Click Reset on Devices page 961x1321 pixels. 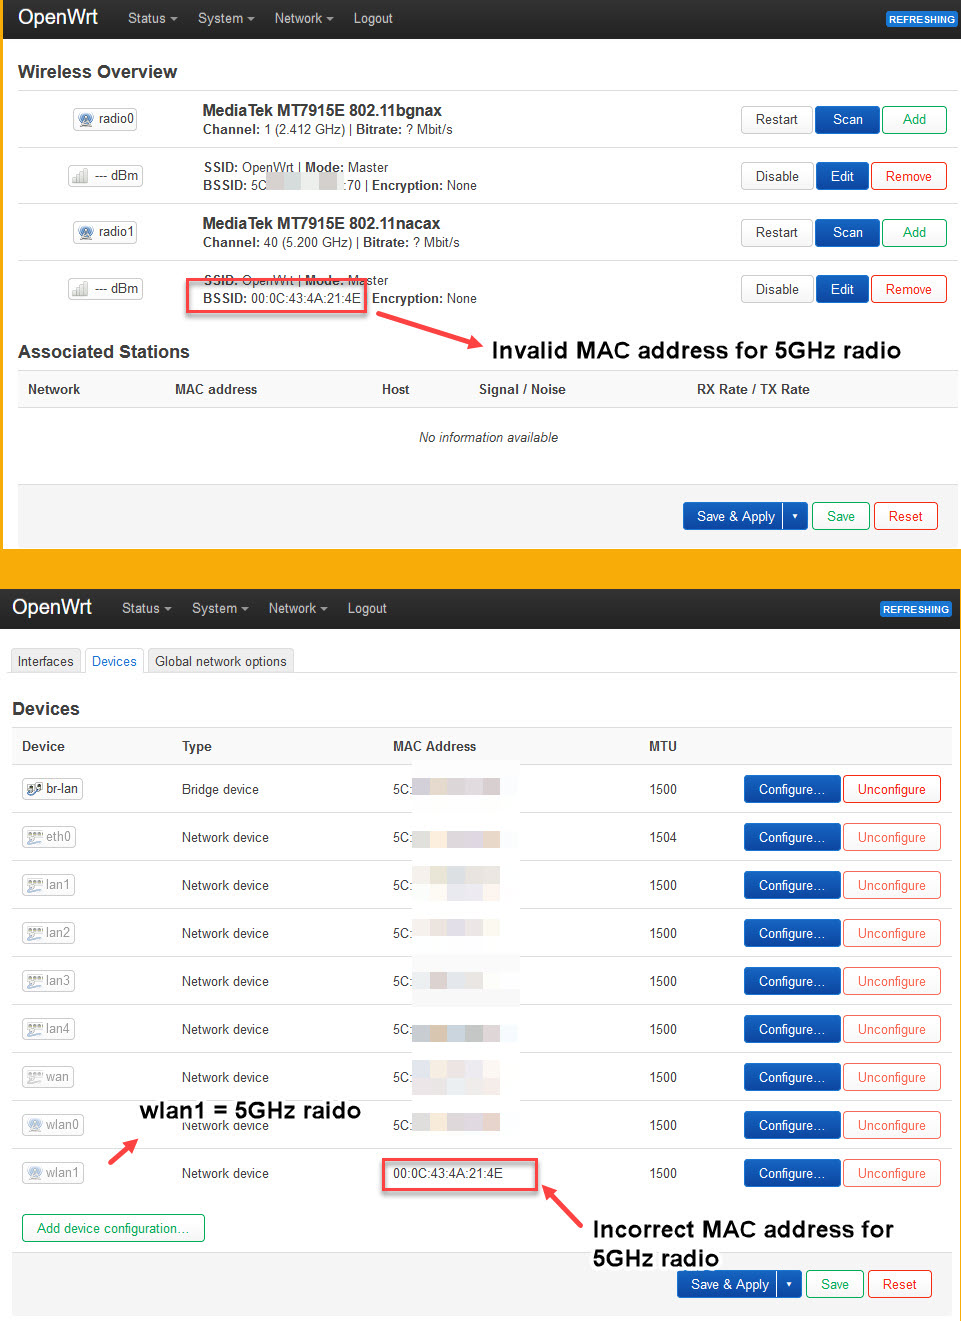click(x=900, y=1284)
